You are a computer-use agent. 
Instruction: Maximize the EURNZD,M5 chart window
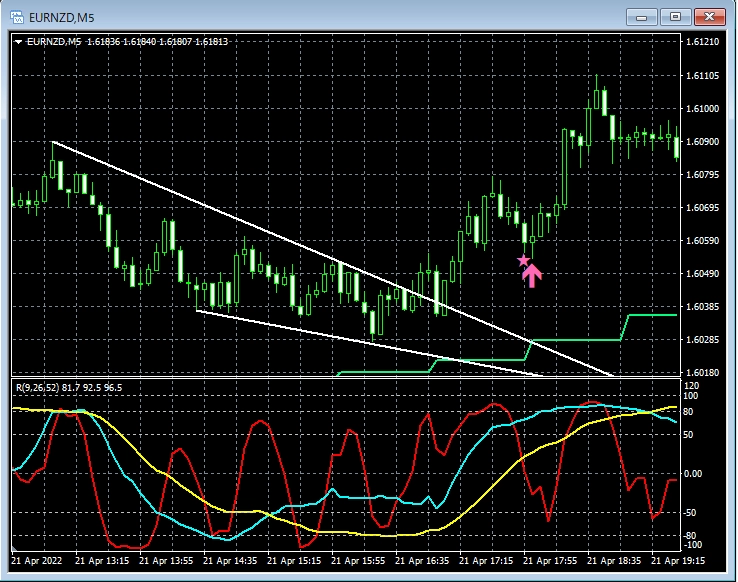click(677, 16)
